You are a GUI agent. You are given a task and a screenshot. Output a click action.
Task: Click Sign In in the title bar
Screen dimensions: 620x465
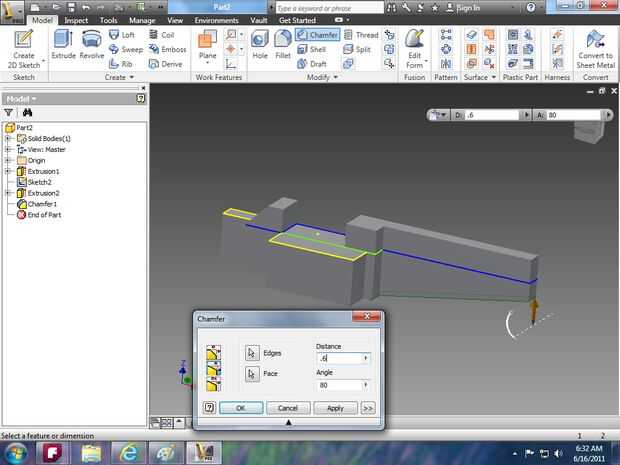coord(463,8)
